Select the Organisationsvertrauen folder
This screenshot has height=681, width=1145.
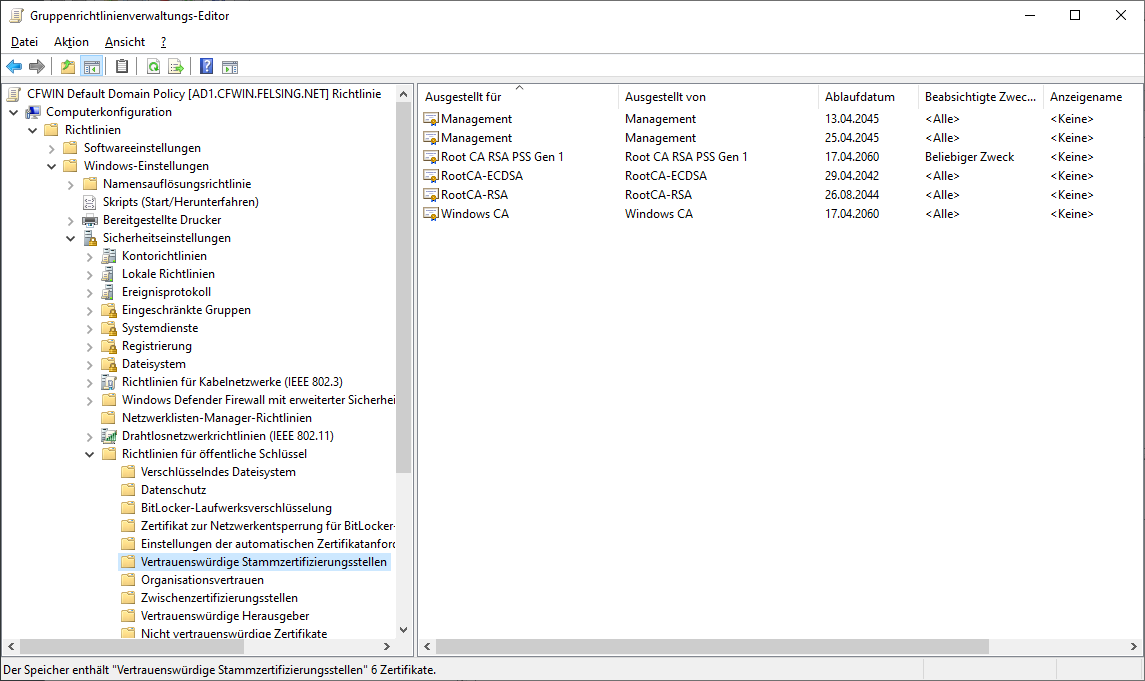[x=202, y=580]
